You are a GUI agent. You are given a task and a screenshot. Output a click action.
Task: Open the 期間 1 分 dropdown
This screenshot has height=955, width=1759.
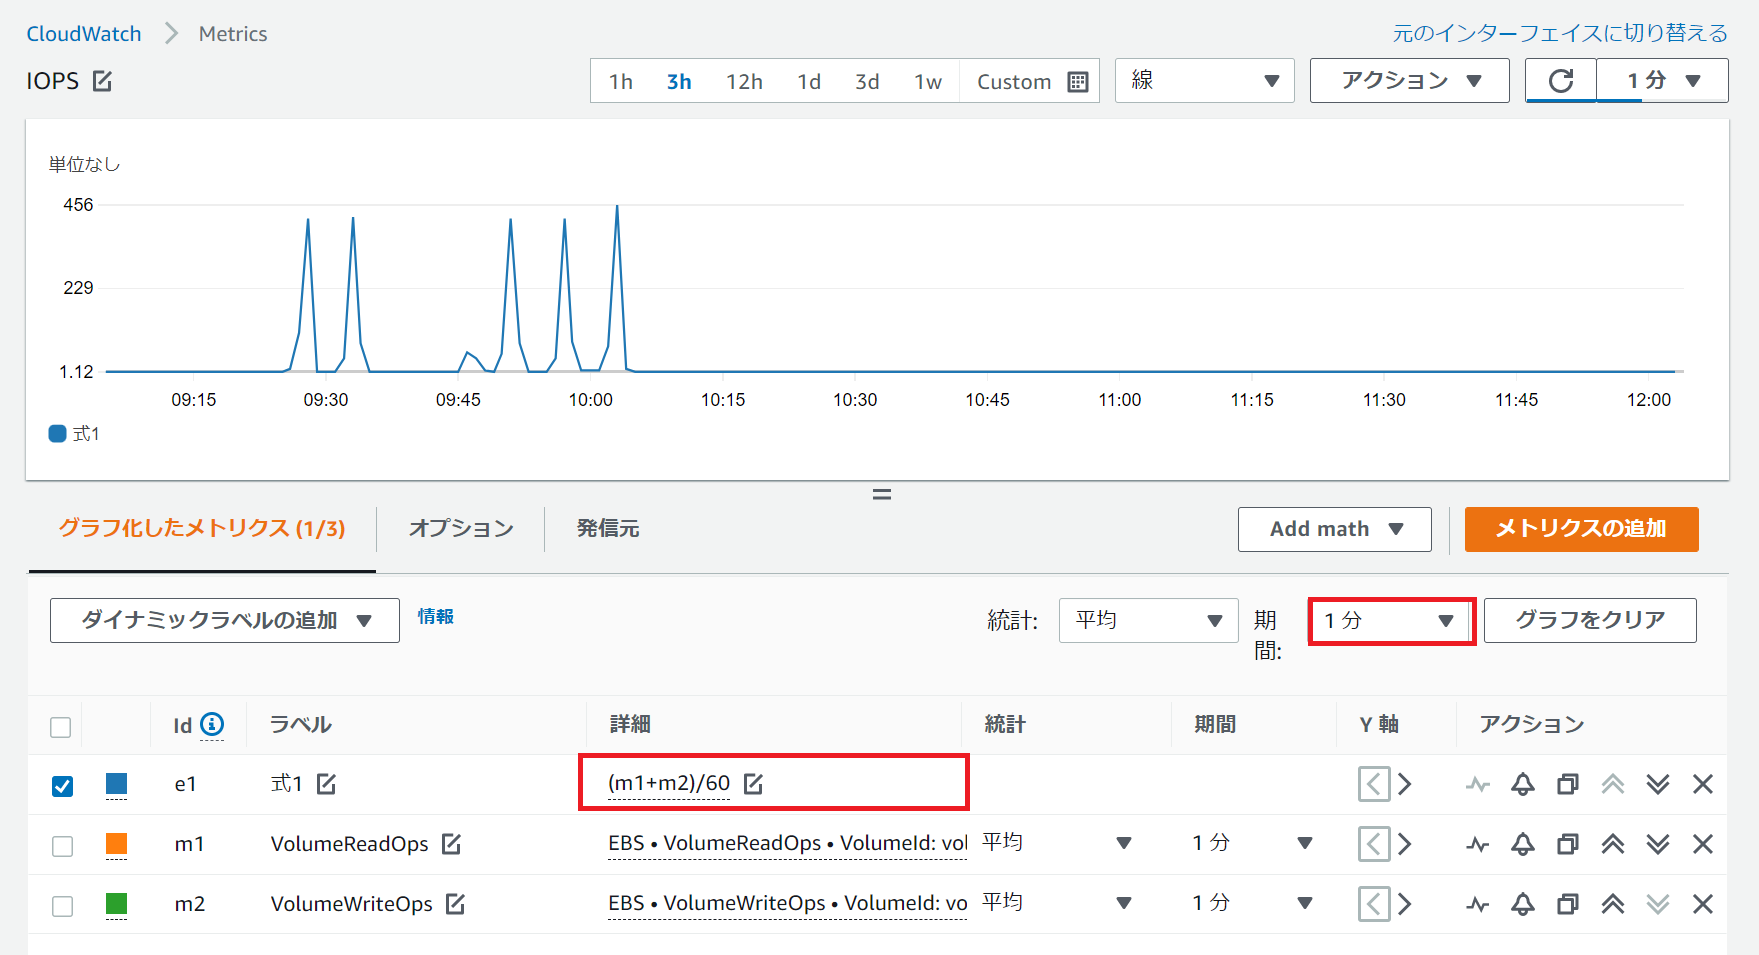(x=1390, y=620)
